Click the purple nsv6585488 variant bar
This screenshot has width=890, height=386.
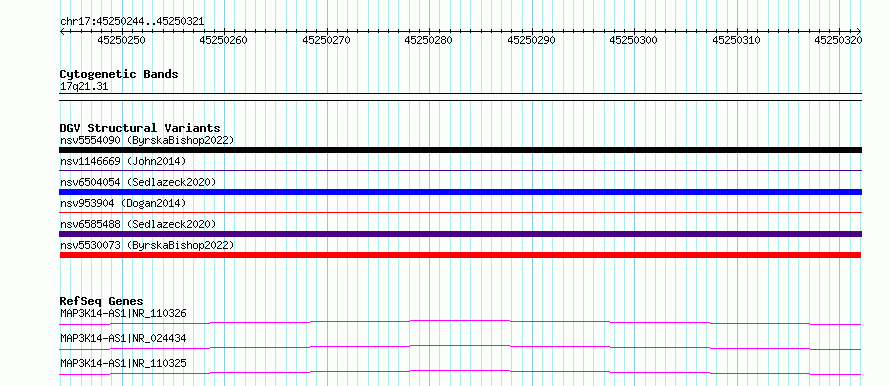click(460, 234)
